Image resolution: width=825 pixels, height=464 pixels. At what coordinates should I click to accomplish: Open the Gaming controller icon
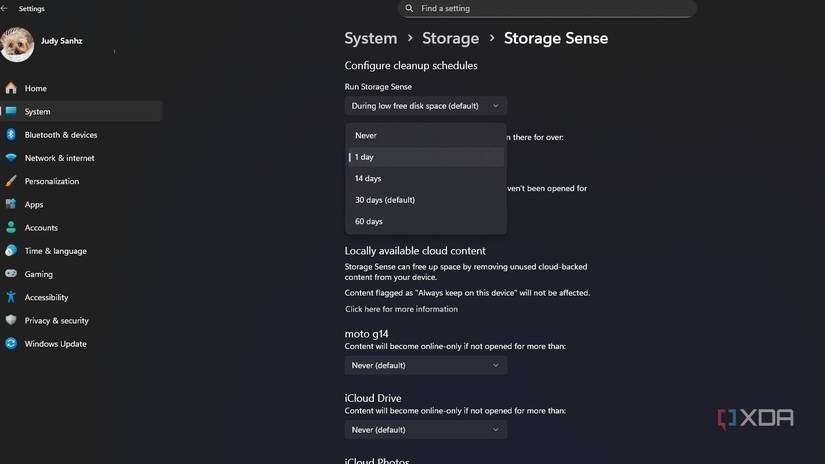[11, 274]
